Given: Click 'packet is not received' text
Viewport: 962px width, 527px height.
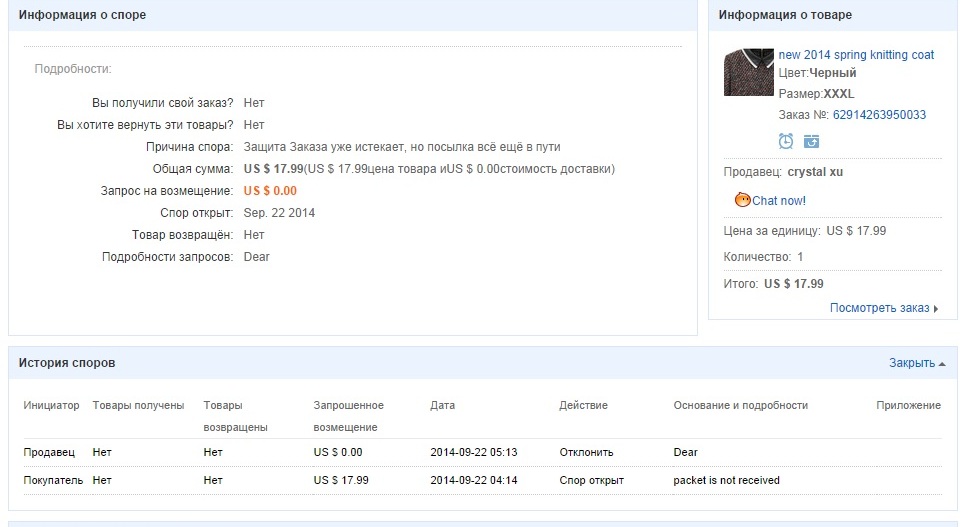Looking at the screenshot, I should [x=726, y=480].
